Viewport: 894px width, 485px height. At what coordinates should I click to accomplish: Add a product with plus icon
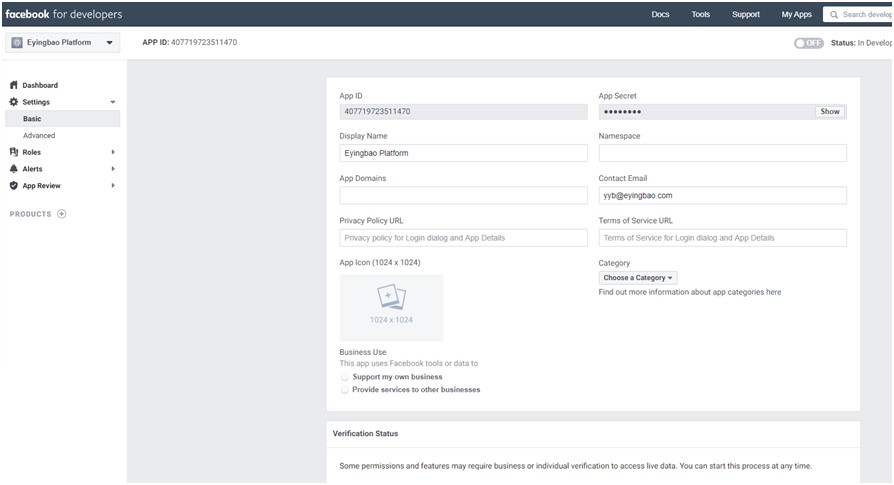coord(62,214)
